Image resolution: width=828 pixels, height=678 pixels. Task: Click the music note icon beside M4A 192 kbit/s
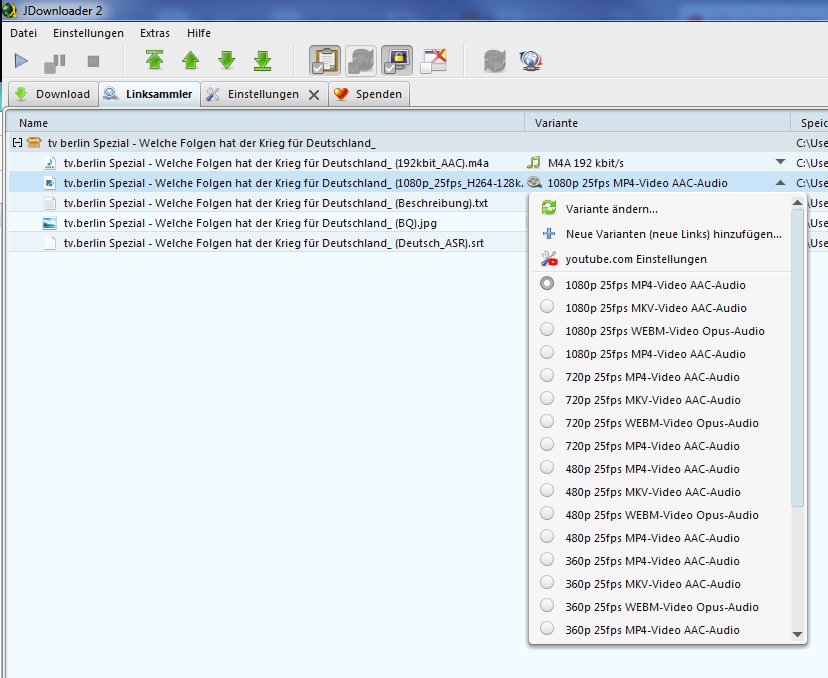pos(534,163)
